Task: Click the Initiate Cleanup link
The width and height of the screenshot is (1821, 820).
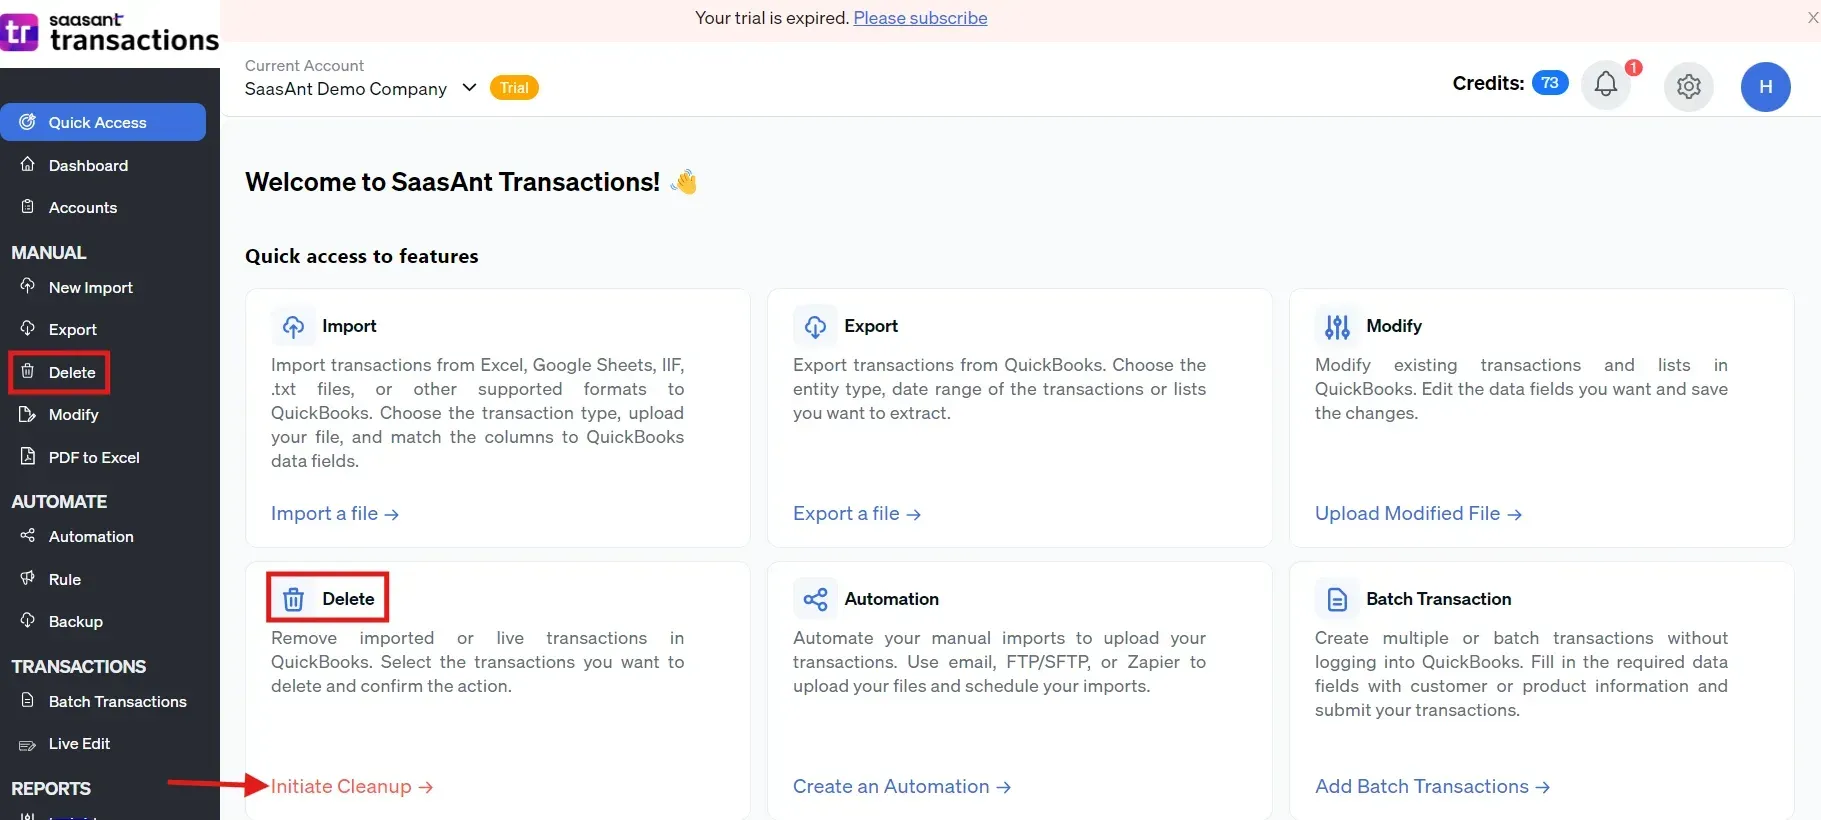Action: pos(352,786)
